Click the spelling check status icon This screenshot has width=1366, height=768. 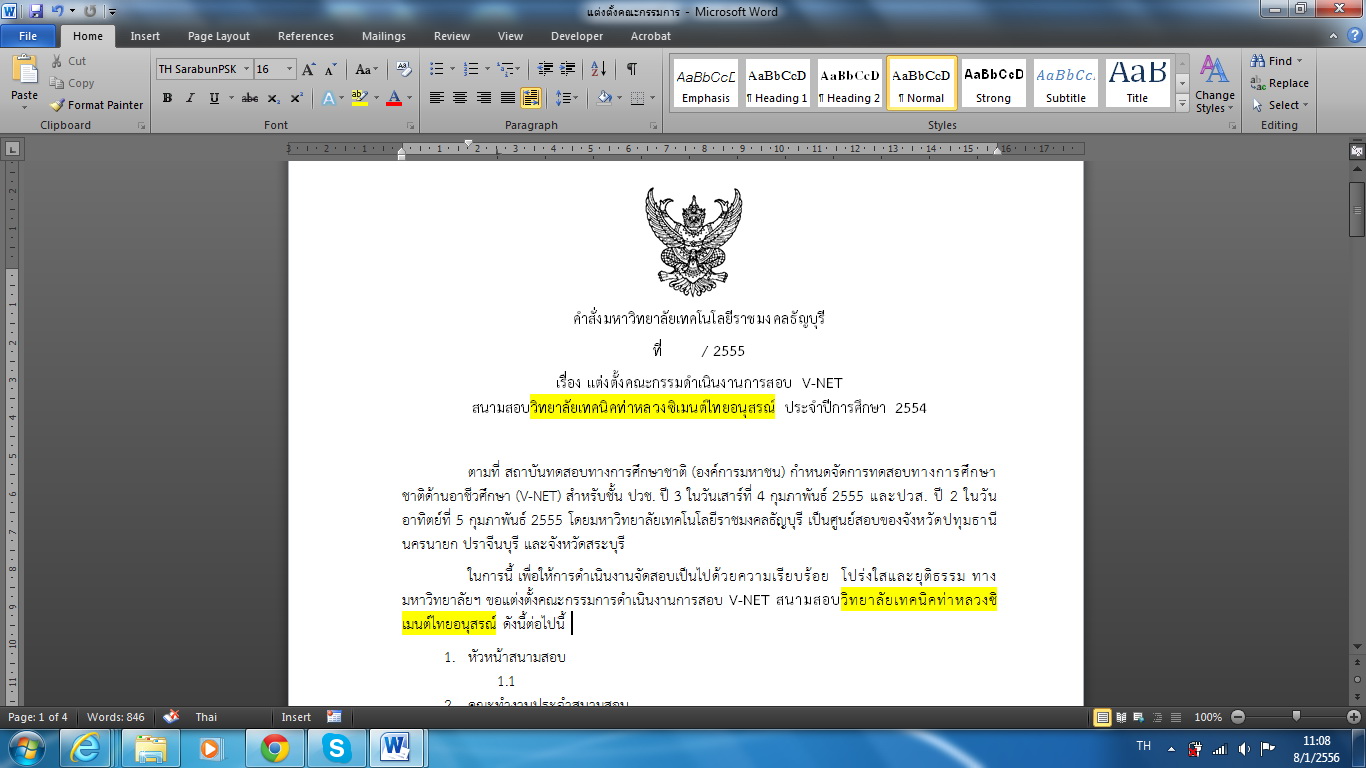(x=172, y=717)
